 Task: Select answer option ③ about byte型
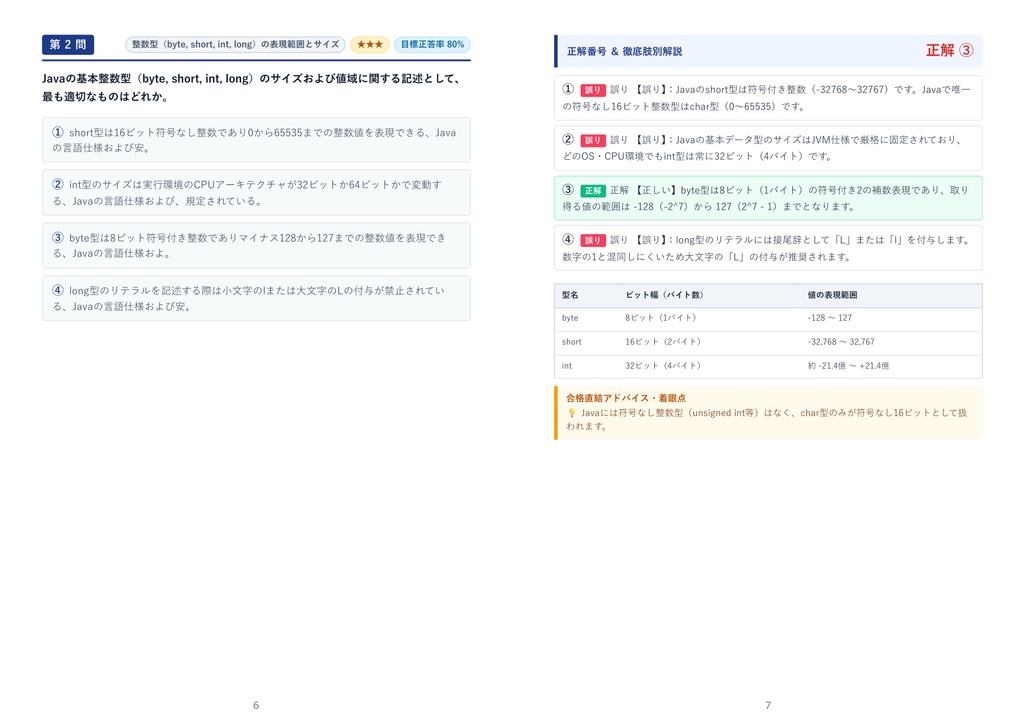click(256, 246)
